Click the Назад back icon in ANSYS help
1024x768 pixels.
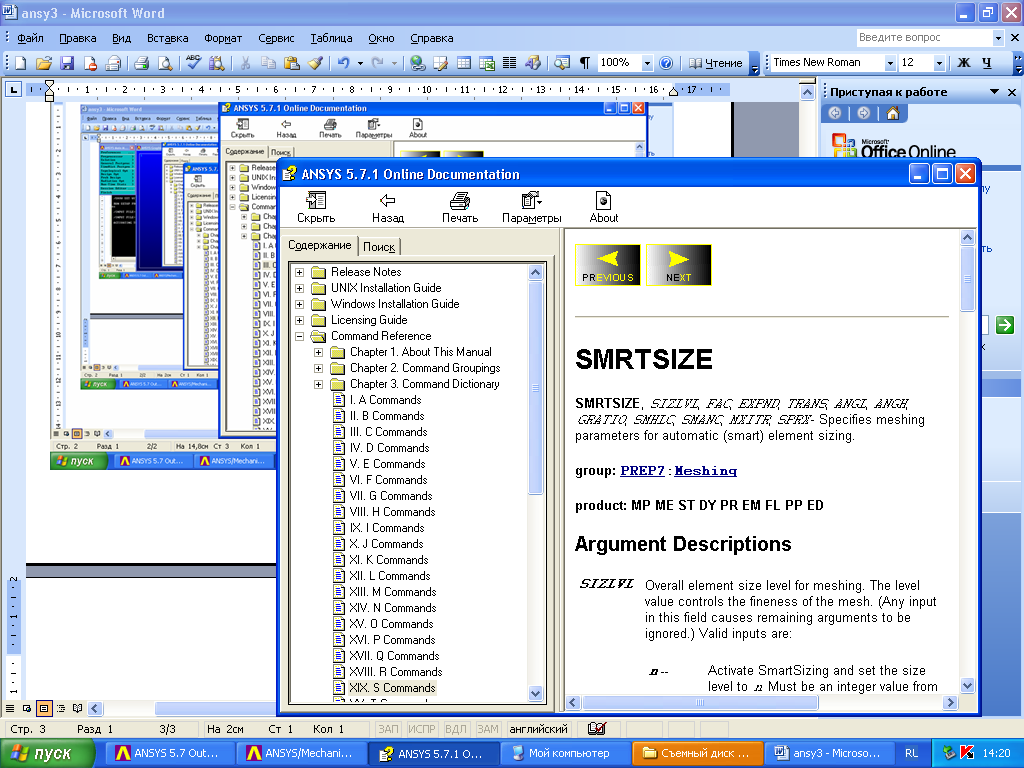pos(388,206)
